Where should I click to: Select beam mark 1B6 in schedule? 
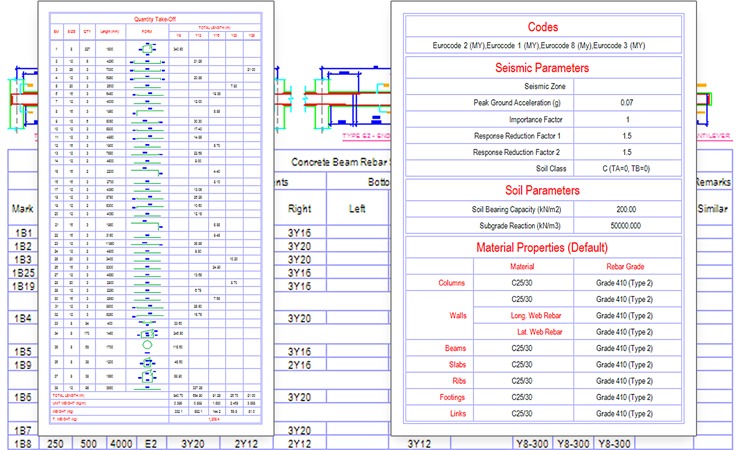click(23, 397)
